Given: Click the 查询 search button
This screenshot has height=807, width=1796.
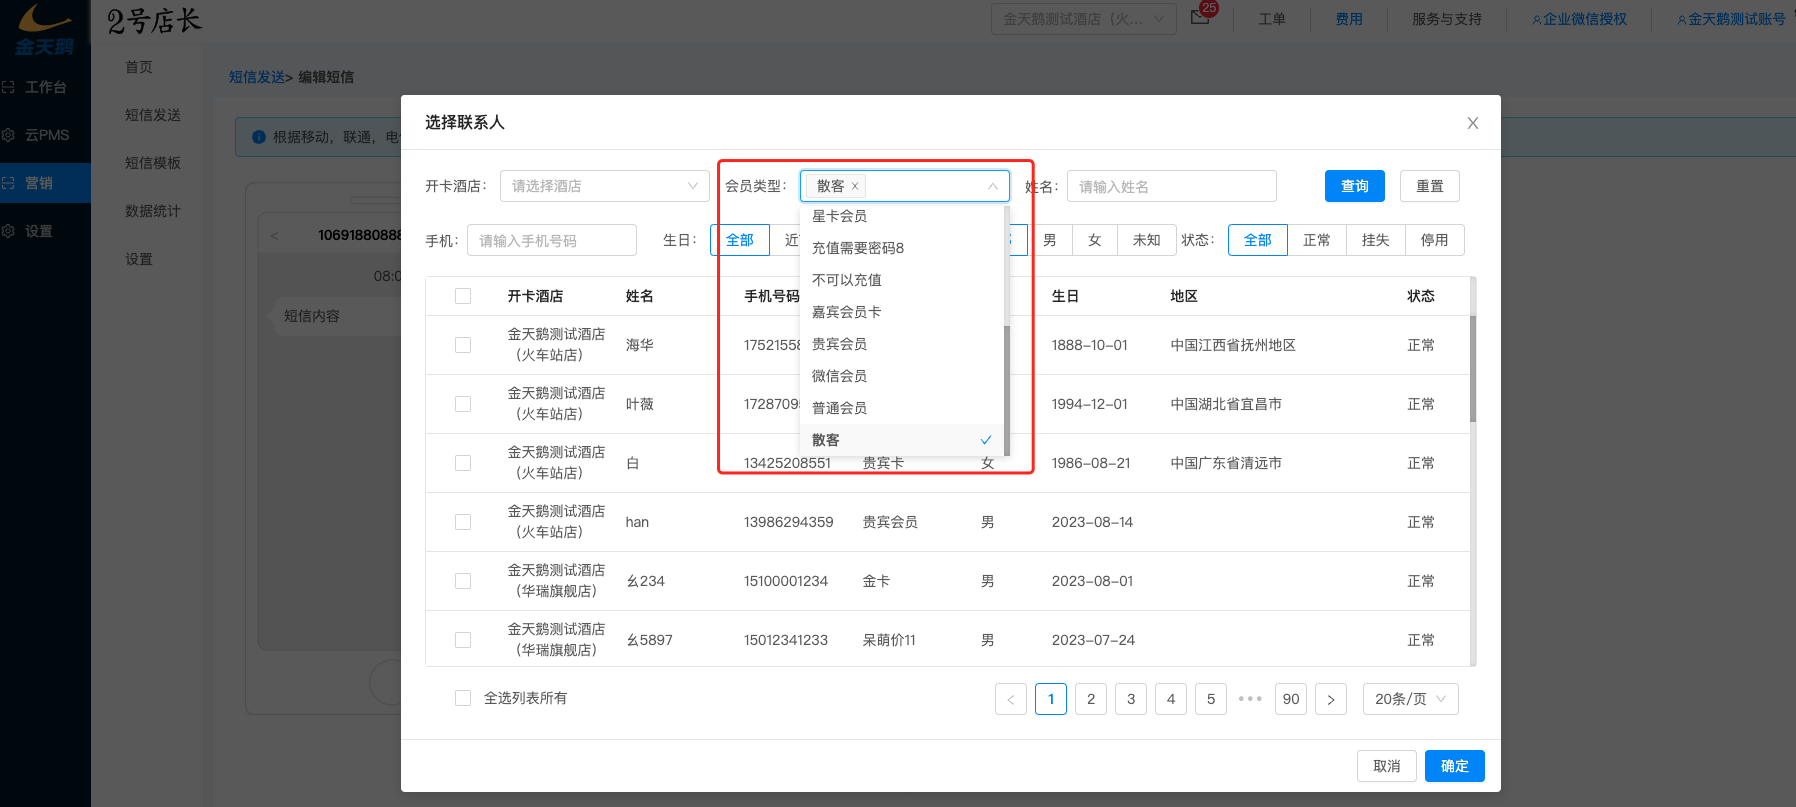Looking at the screenshot, I should click(x=1355, y=186).
